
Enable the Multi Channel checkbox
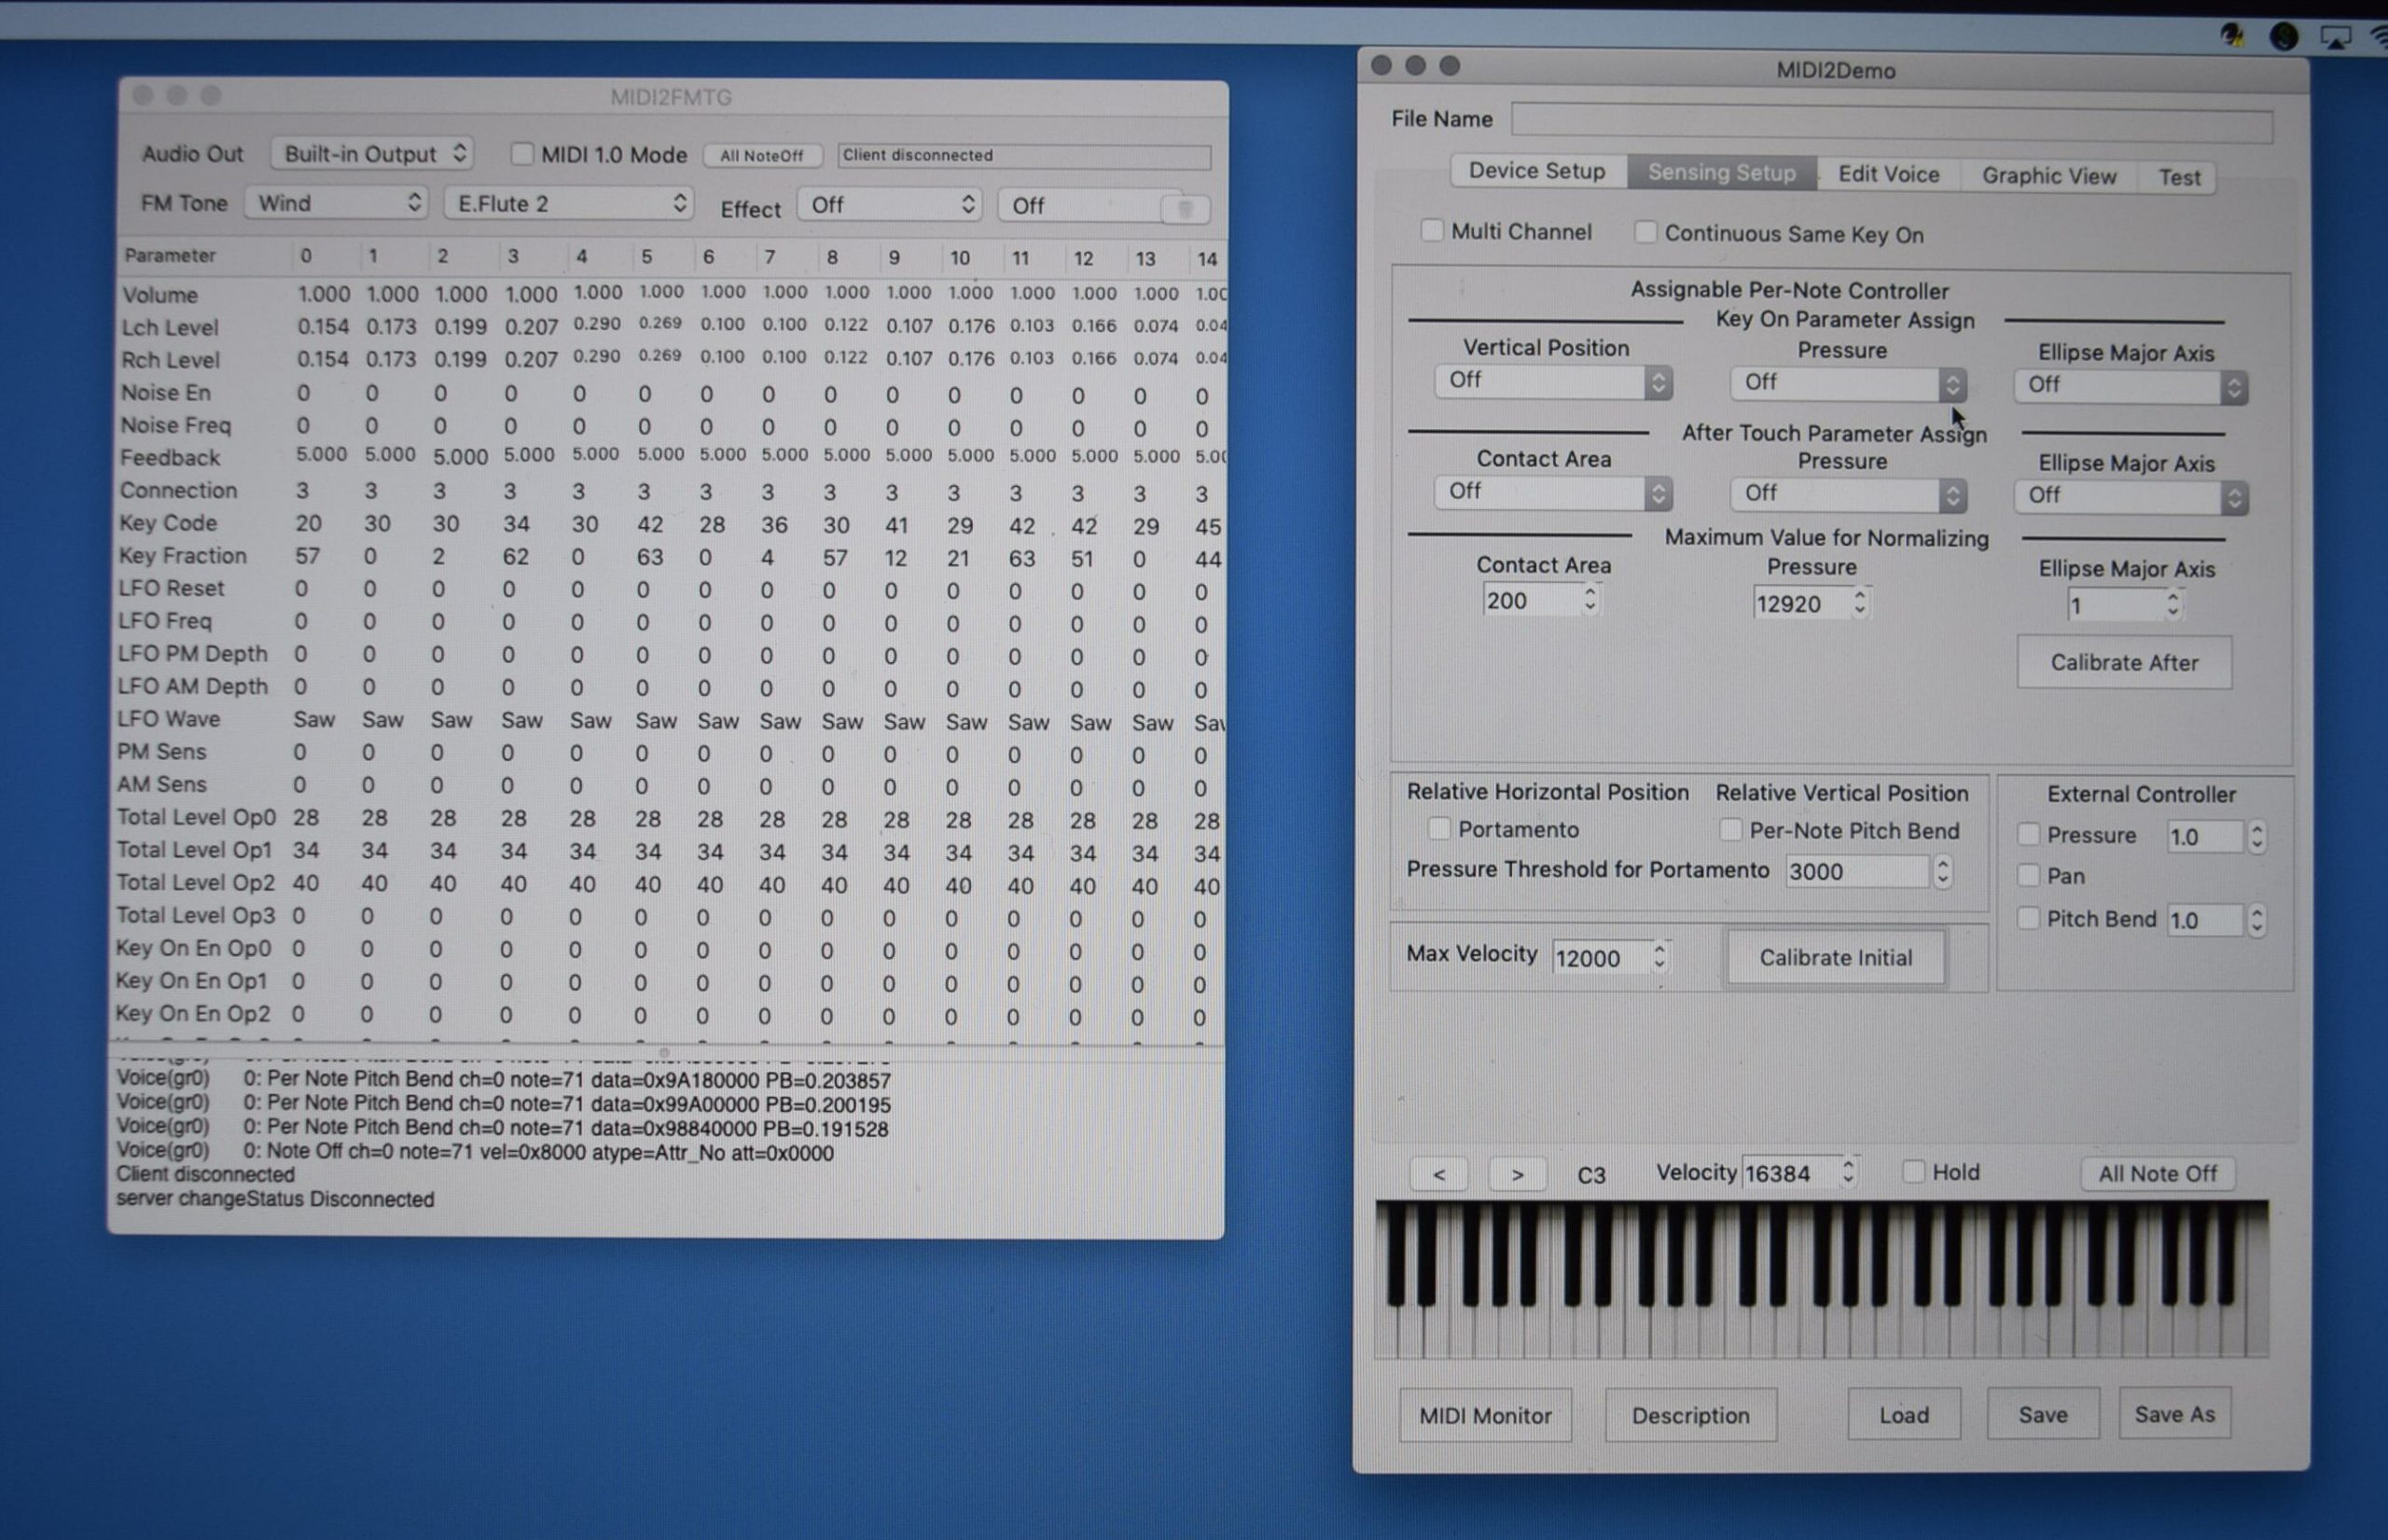point(1432,231)
